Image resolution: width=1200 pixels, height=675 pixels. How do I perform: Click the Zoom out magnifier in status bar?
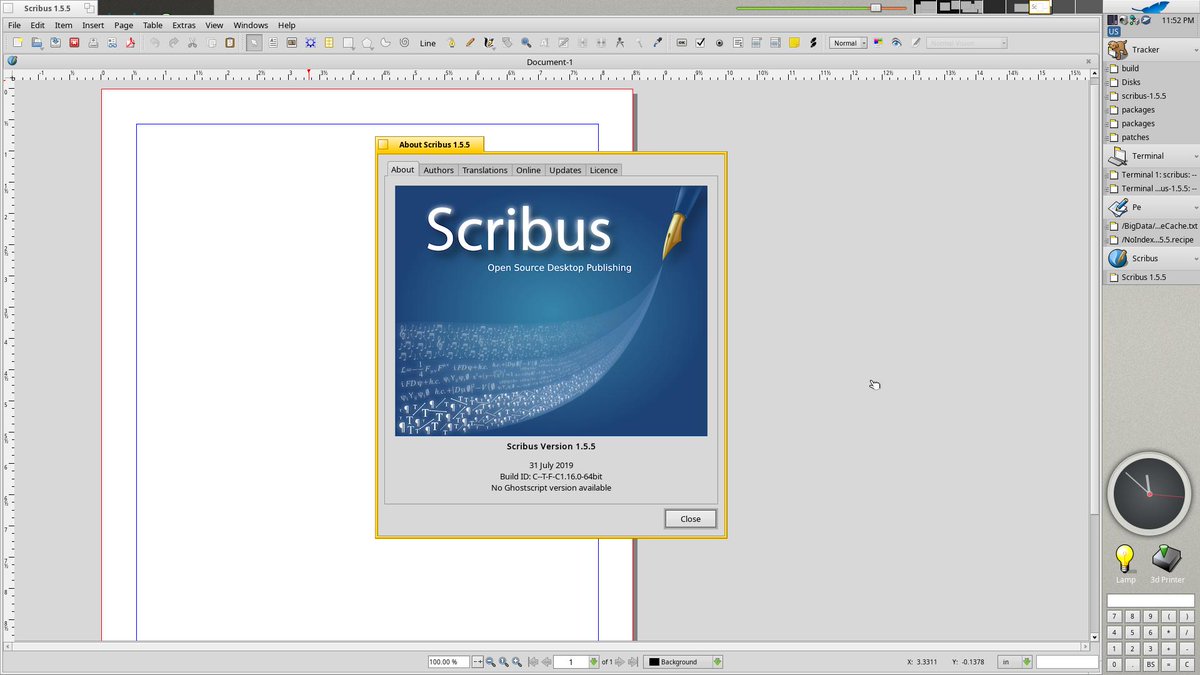point(491,662)
